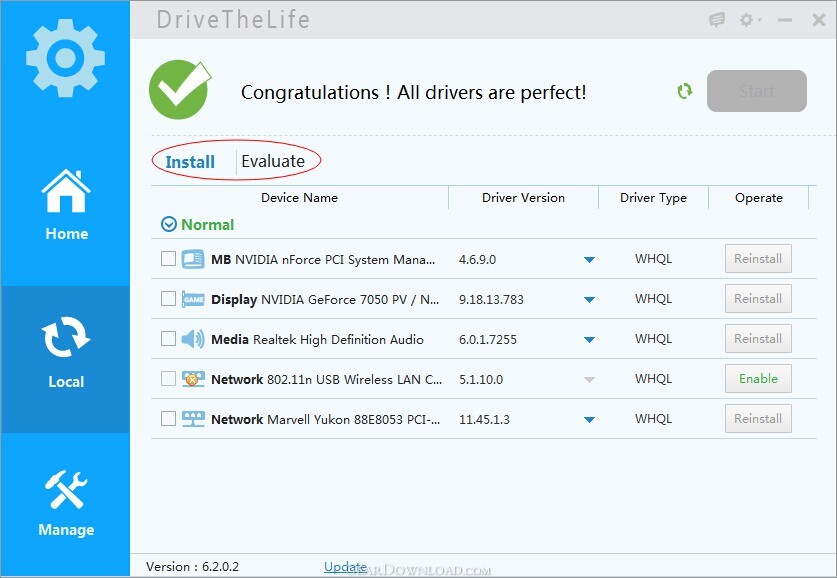Select the Network Marvell Yukon device name
This screenshot has width=837, height=578.
pos(326,420)
